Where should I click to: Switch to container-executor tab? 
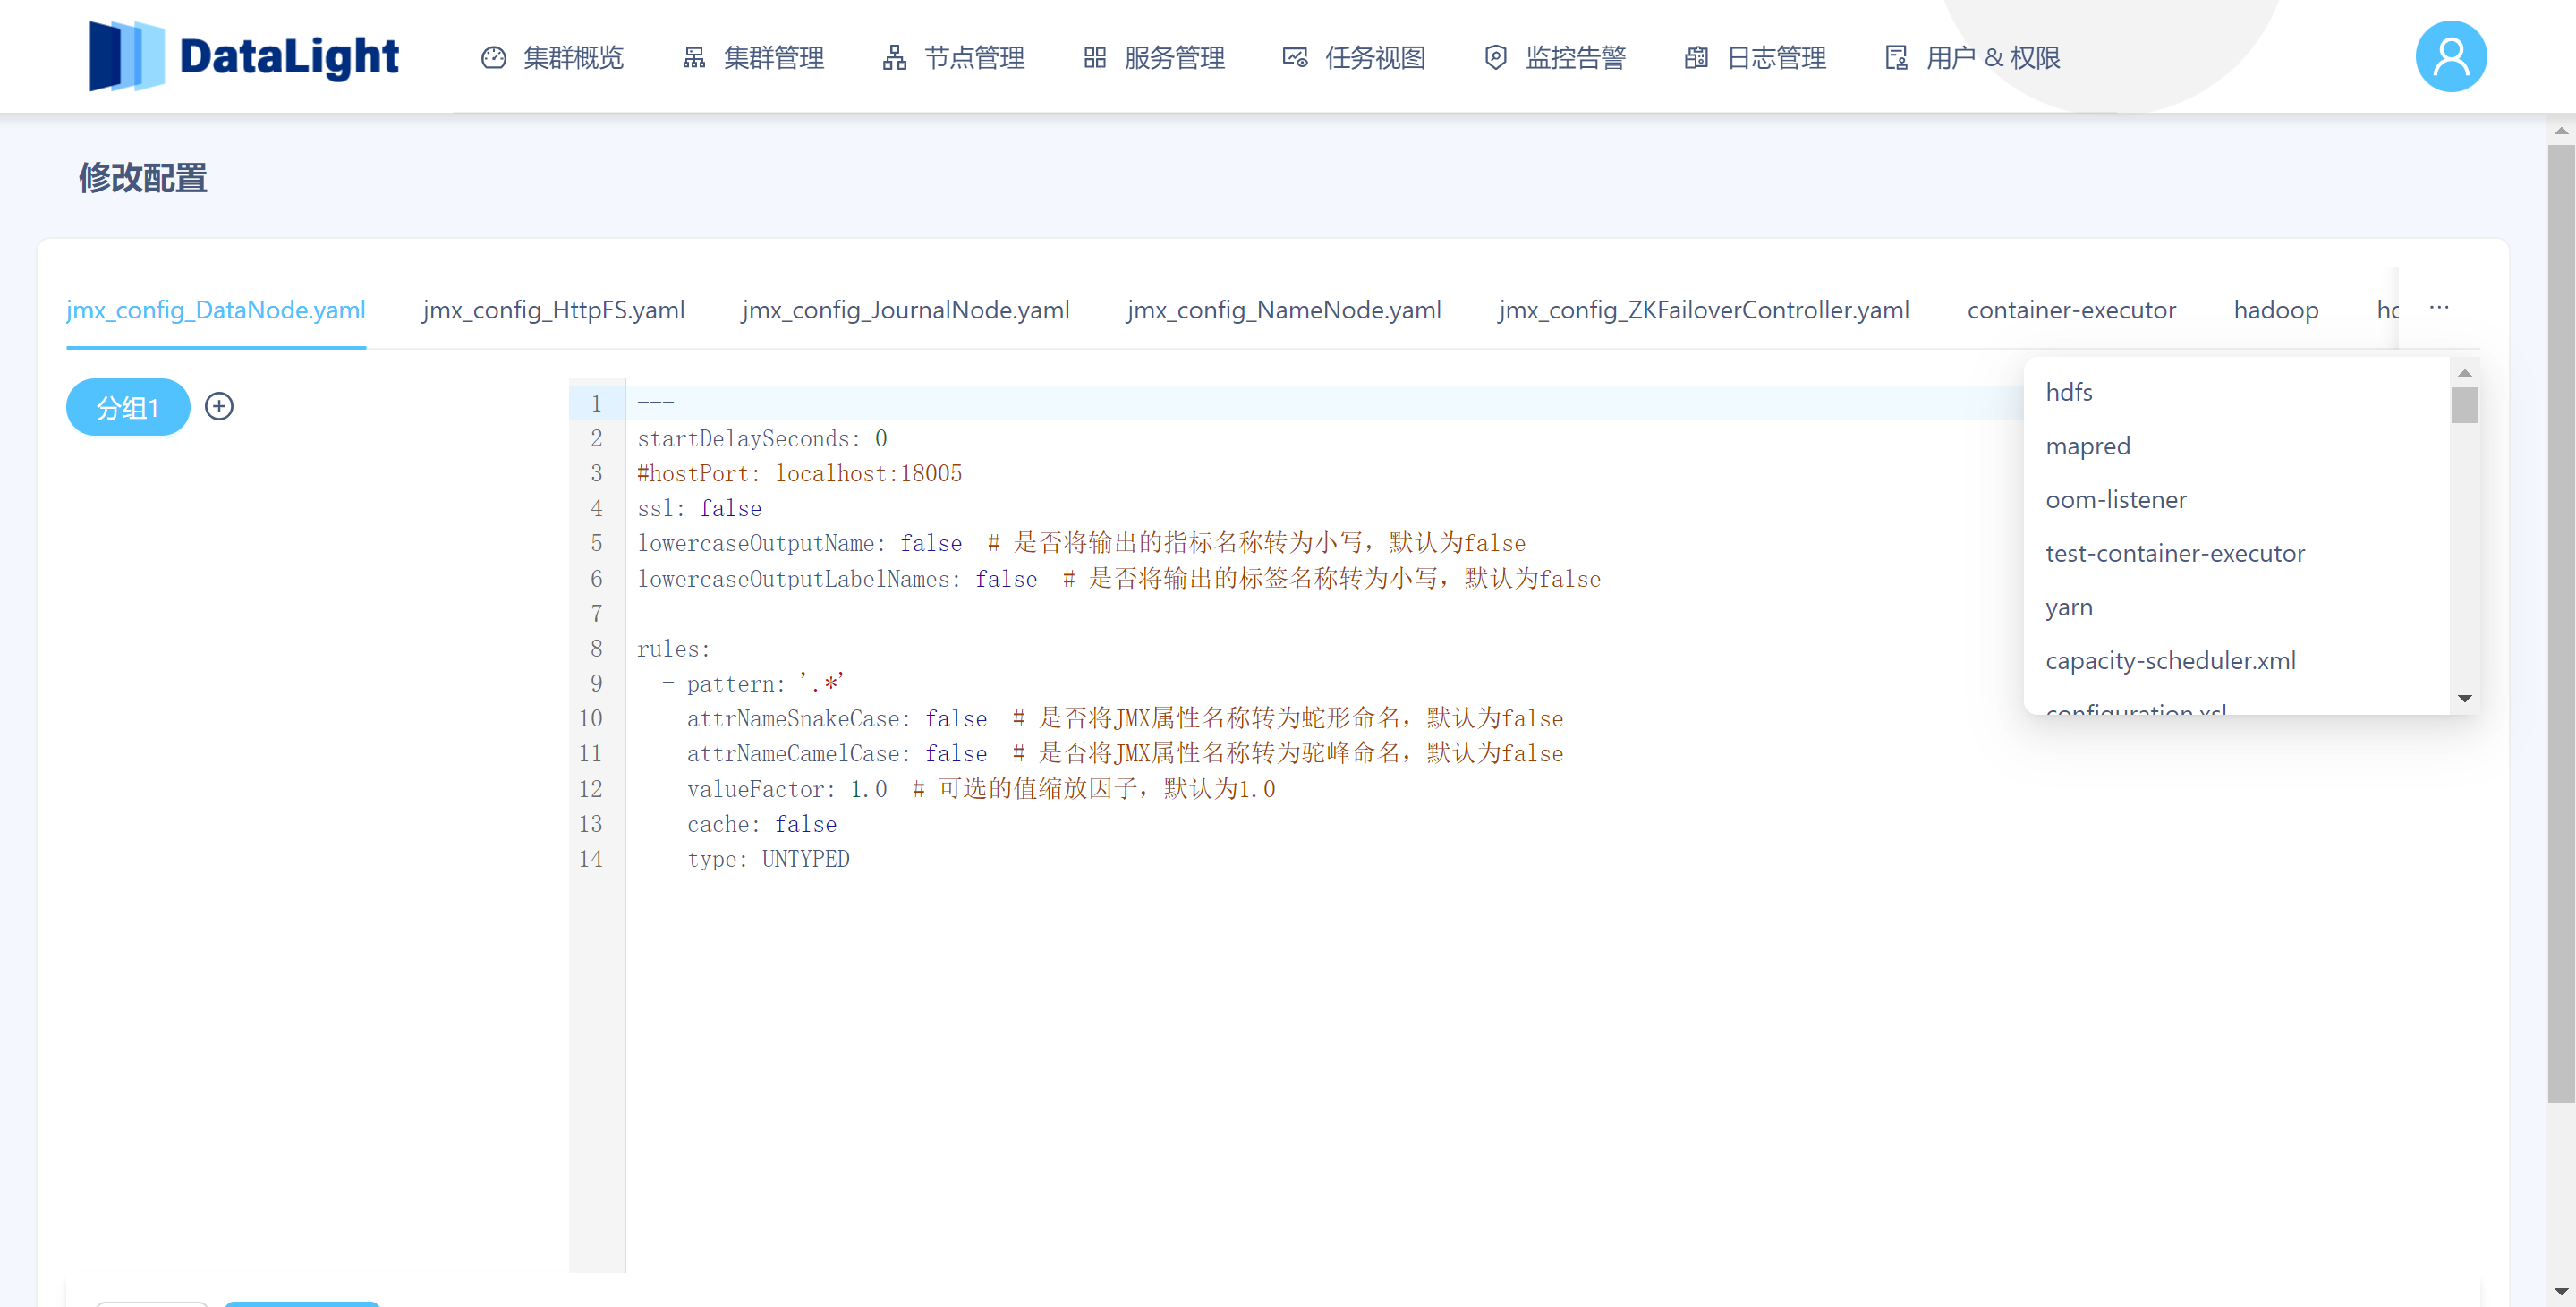pyautogui.click(x=2071, y=310)
